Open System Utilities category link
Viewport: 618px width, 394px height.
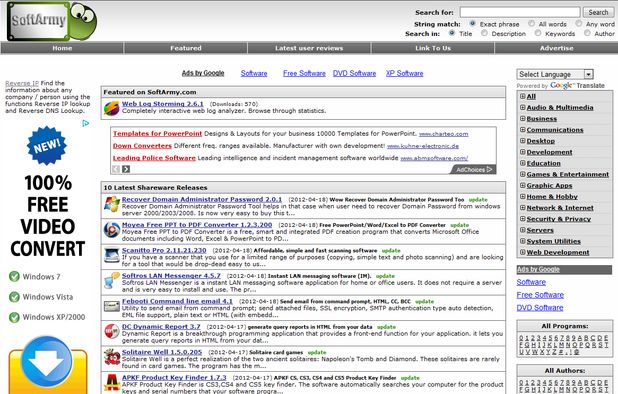pyautogui.click(x=553, y=241)
